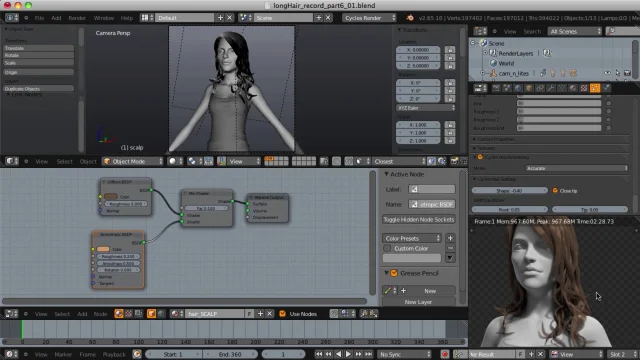Play the animation forward
The image size is (640, 360).
click(x=348, y=354)
